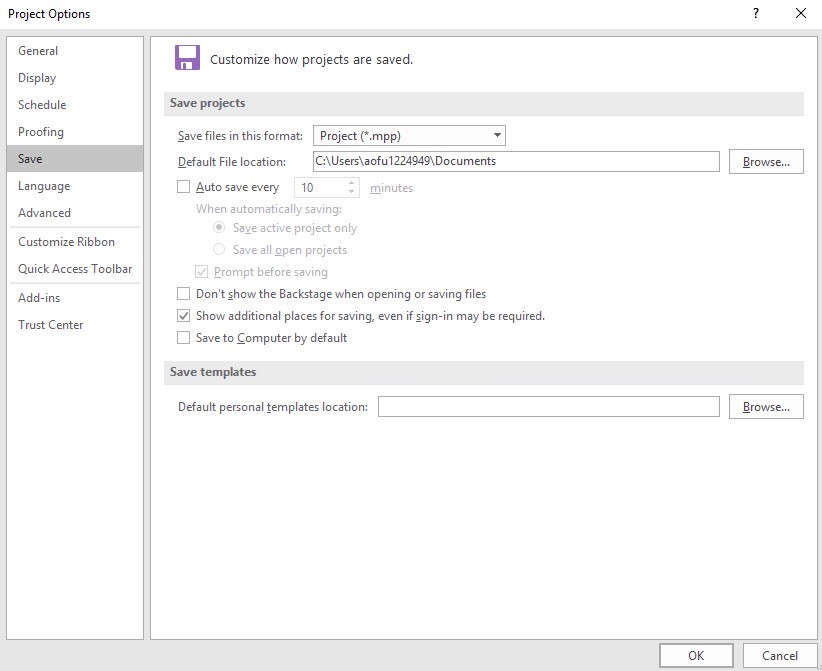
Task: Go to the Add-ins category
Action: pos(74,298)
